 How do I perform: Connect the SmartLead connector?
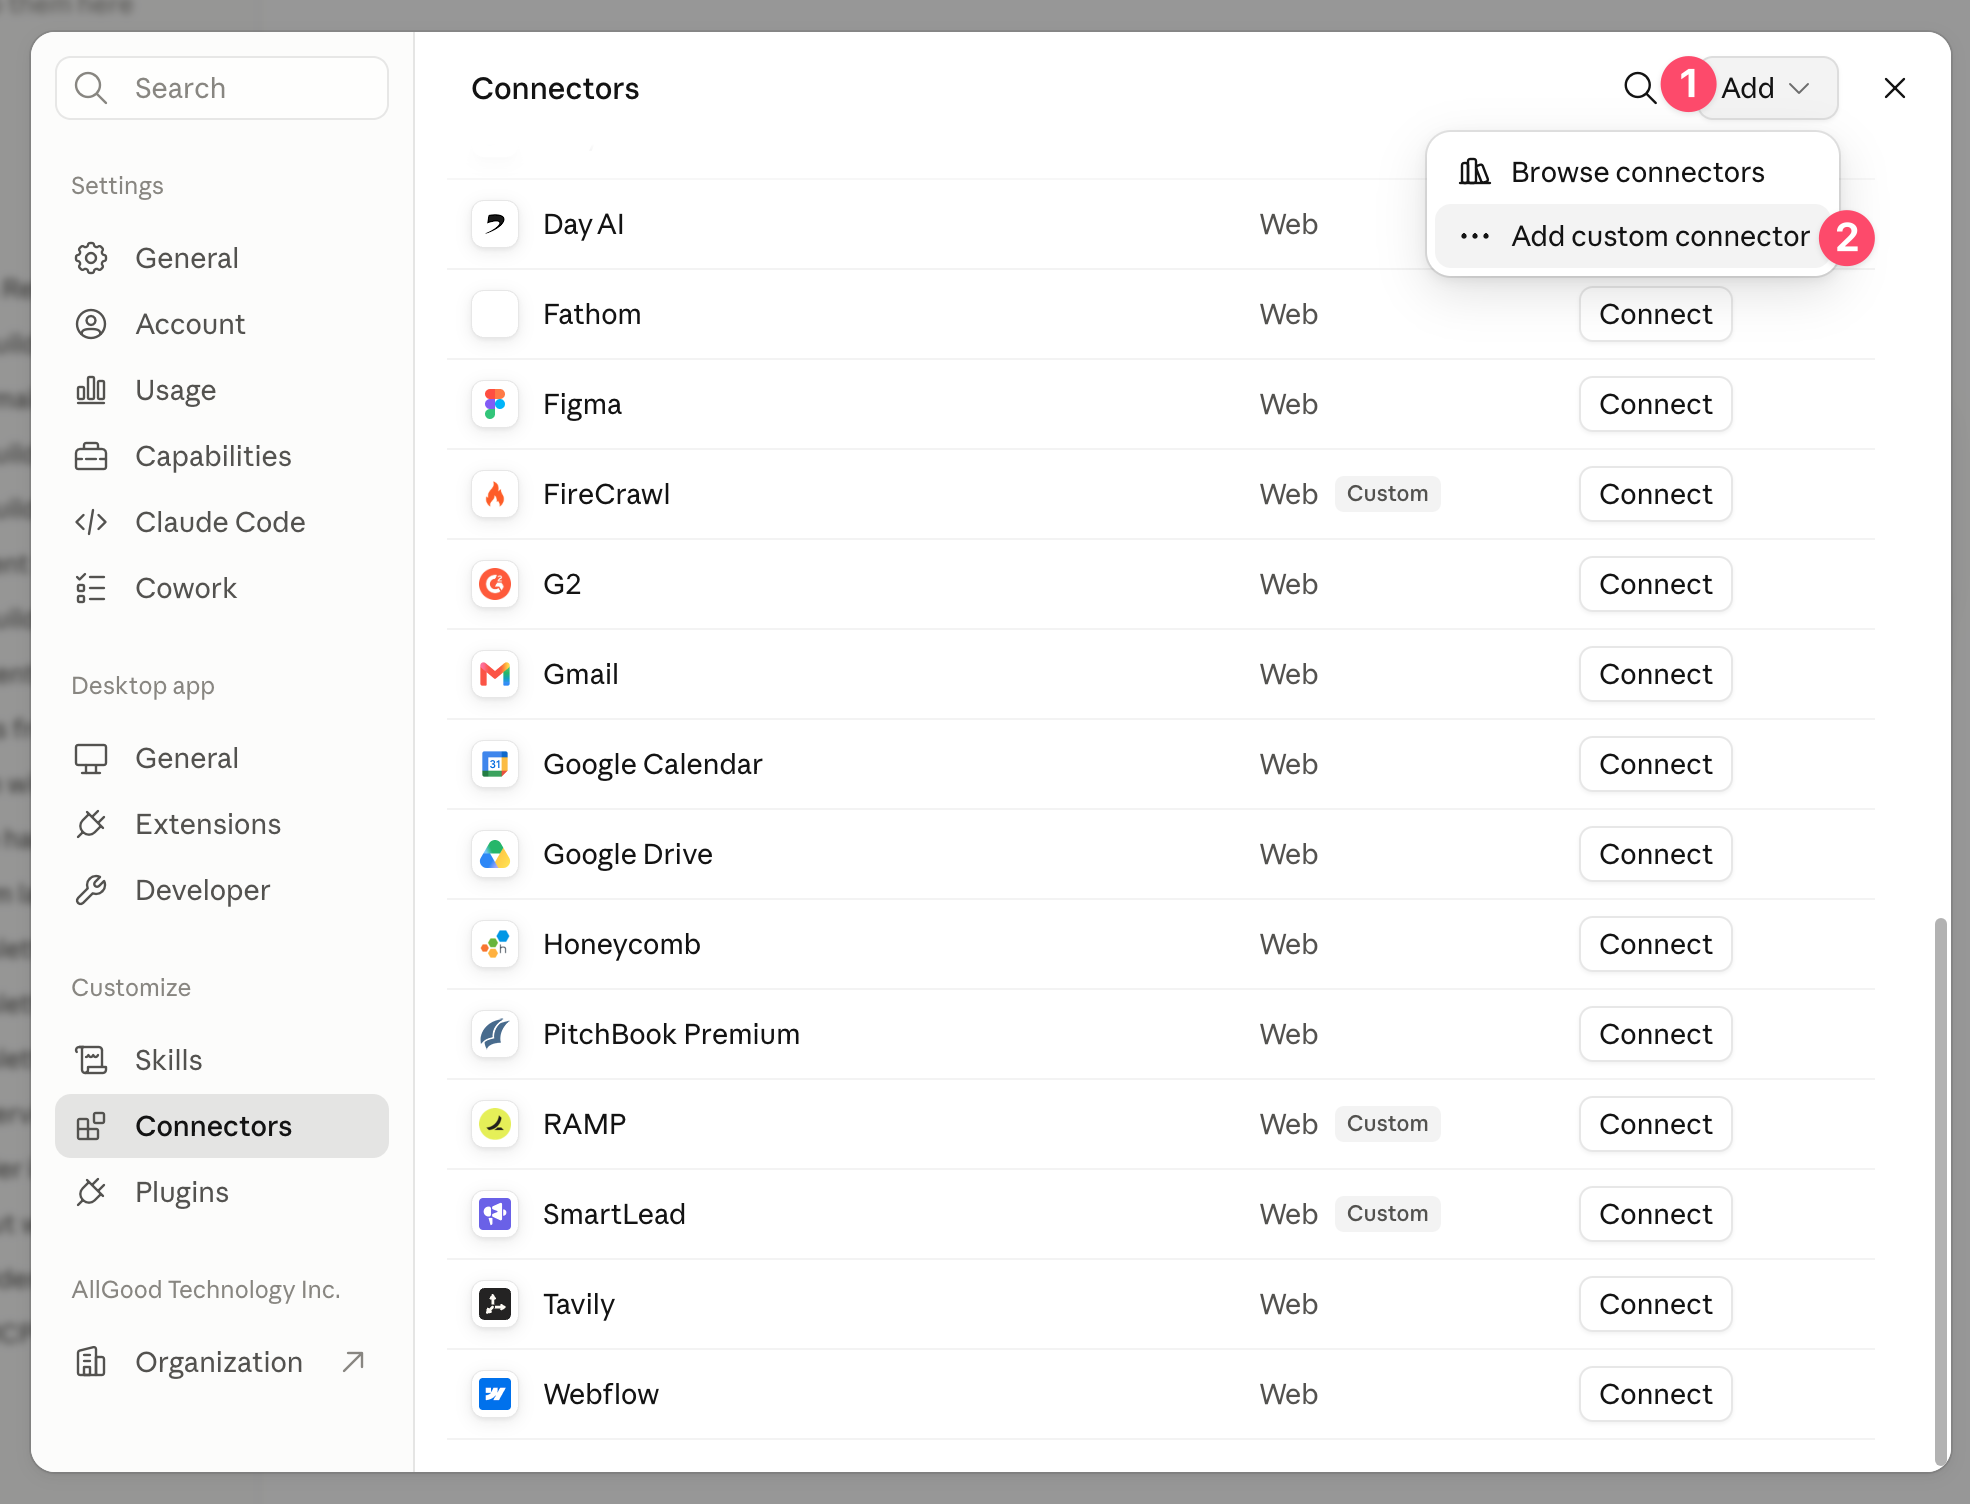coord(1655,1214)
